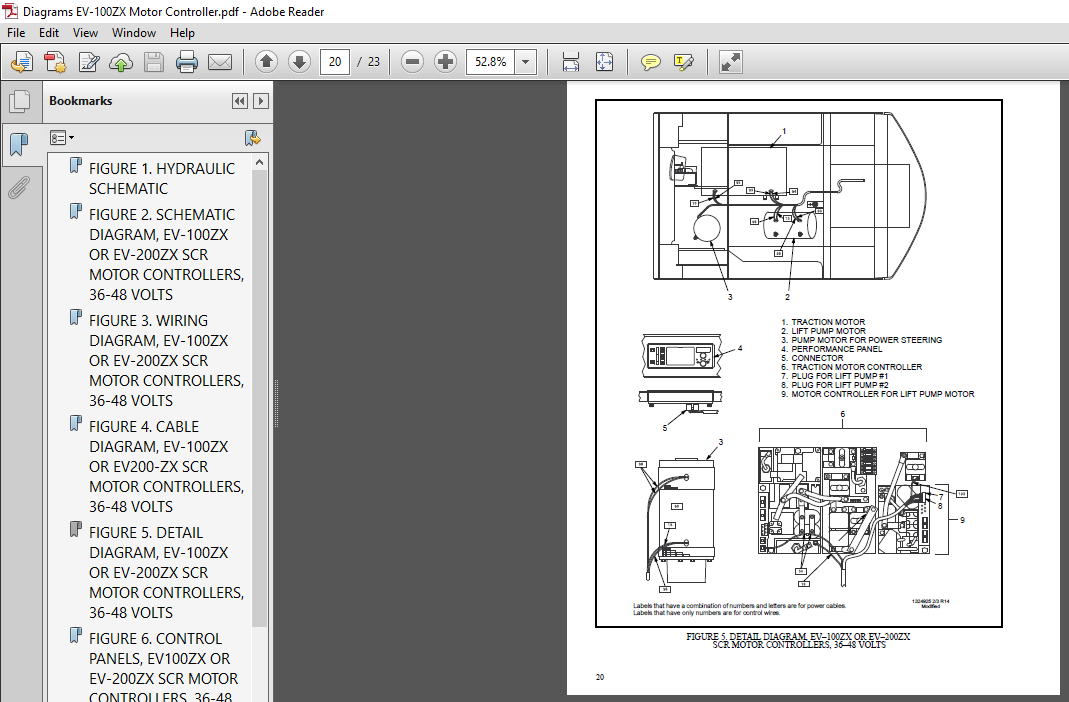
Task: Click the legend line '6. TRACTION MOTOR CONTROLLER'
Action: 852,367
